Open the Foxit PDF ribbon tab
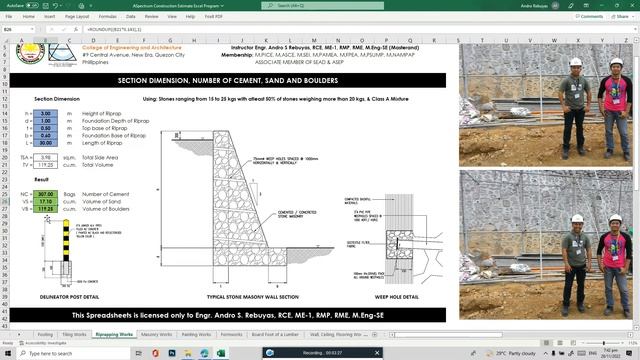 coord(213,17)
